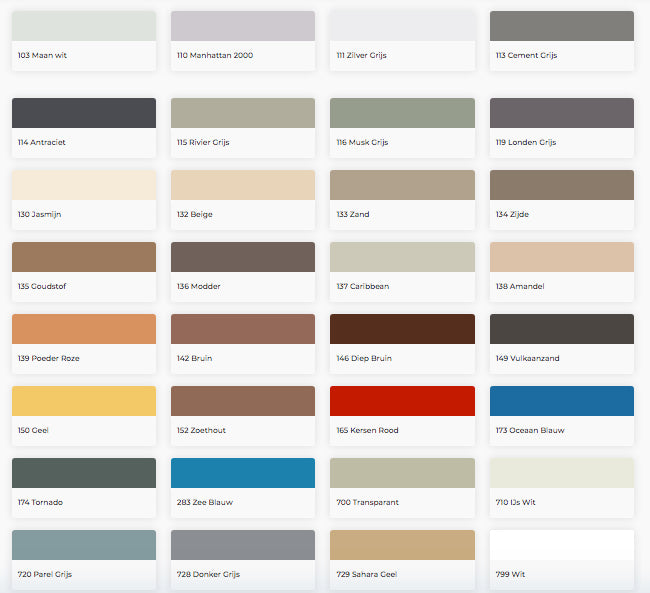Choose the 110 Manhattan 2000 swatch
Image resolution: width=650 pixels, height=593 pixels.
click(243, 26)
